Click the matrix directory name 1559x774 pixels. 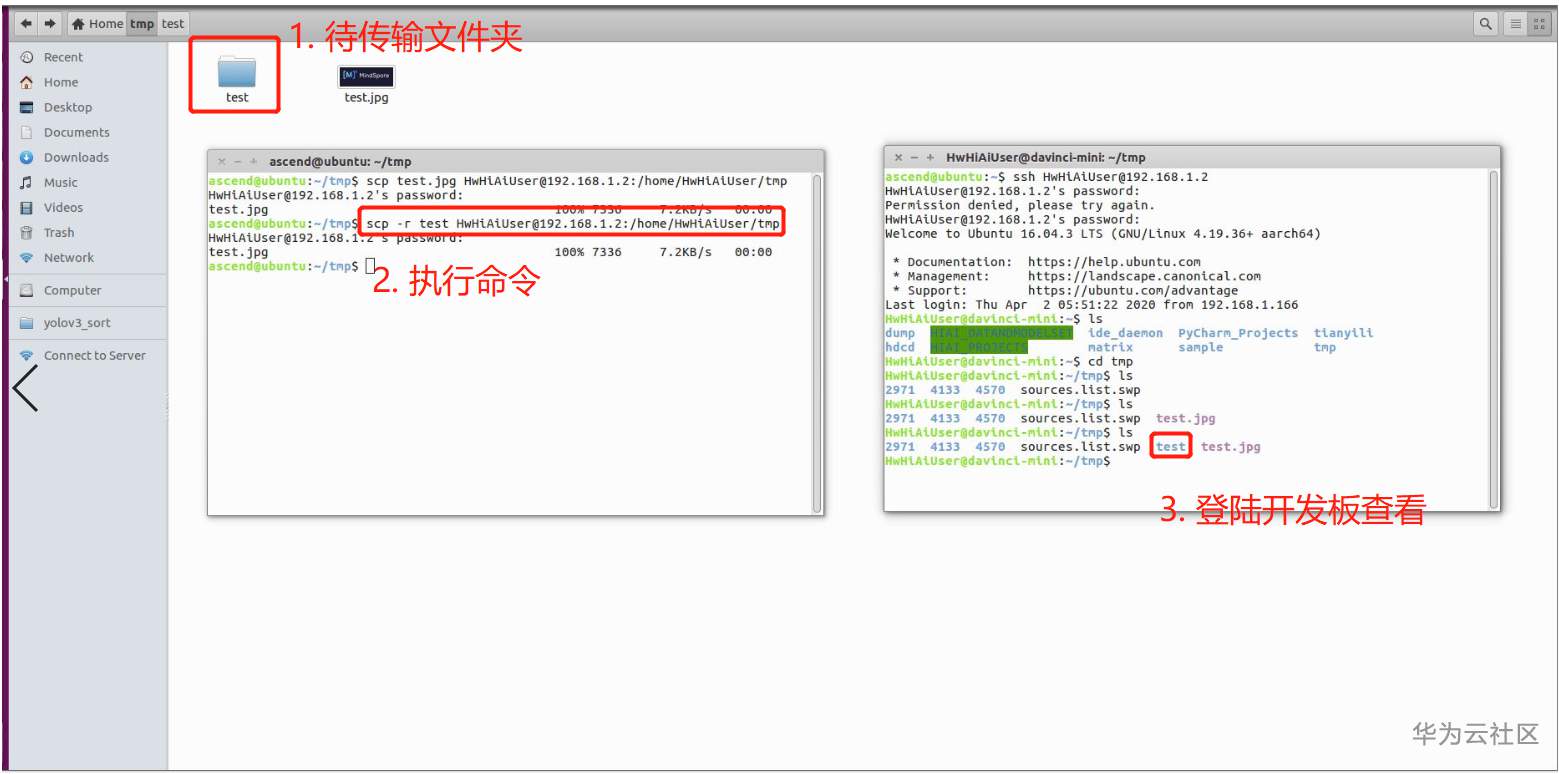(x=1110, y=347)
